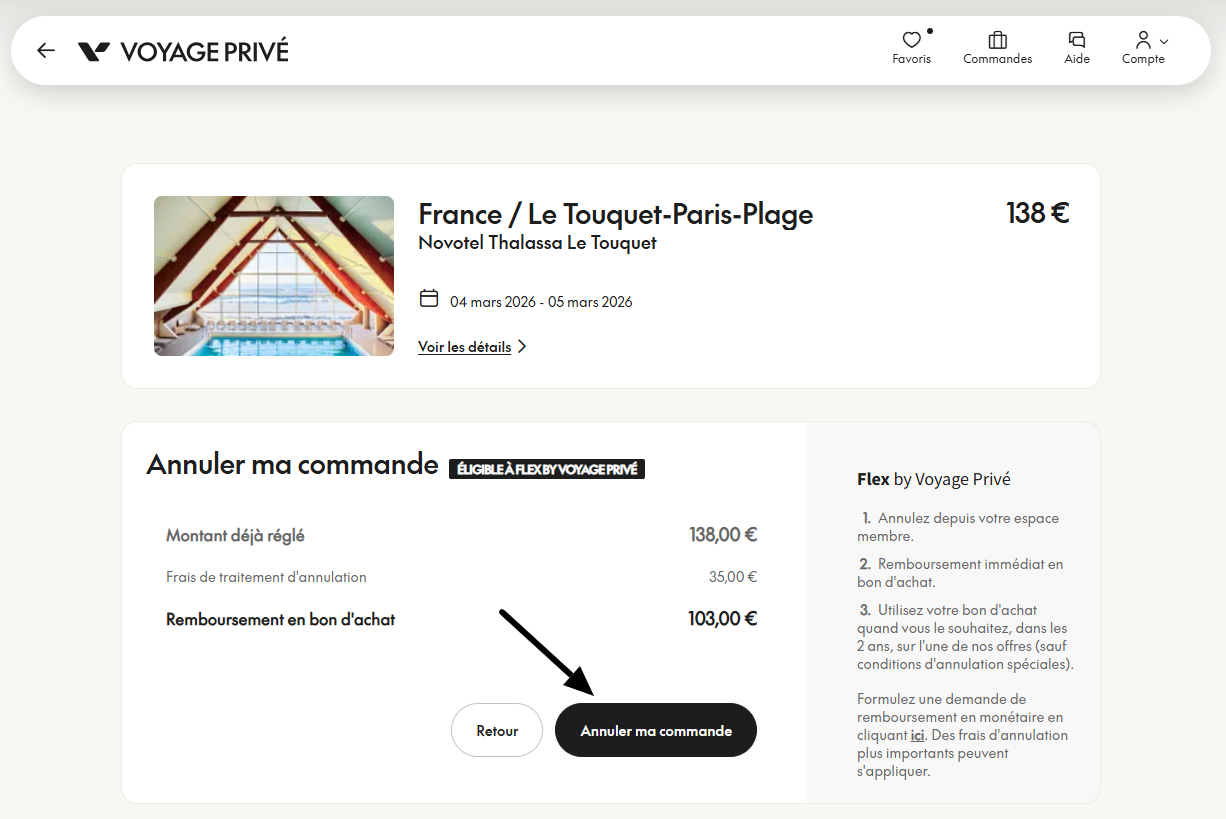The width and height of the screenshot is (1226, 819).
Task: Click the 35,00 € cancellation fee
Action: click(733, 577)
